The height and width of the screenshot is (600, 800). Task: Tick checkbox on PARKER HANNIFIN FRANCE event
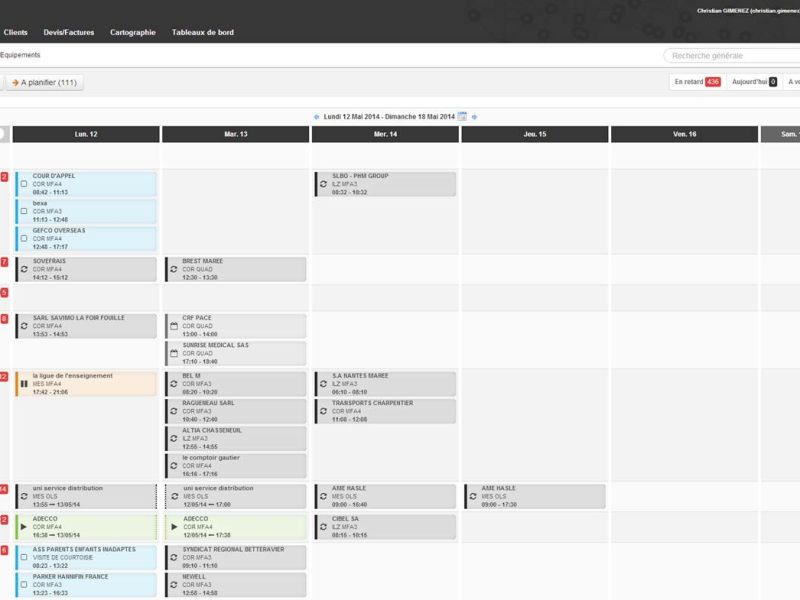(x=24, y=585)
